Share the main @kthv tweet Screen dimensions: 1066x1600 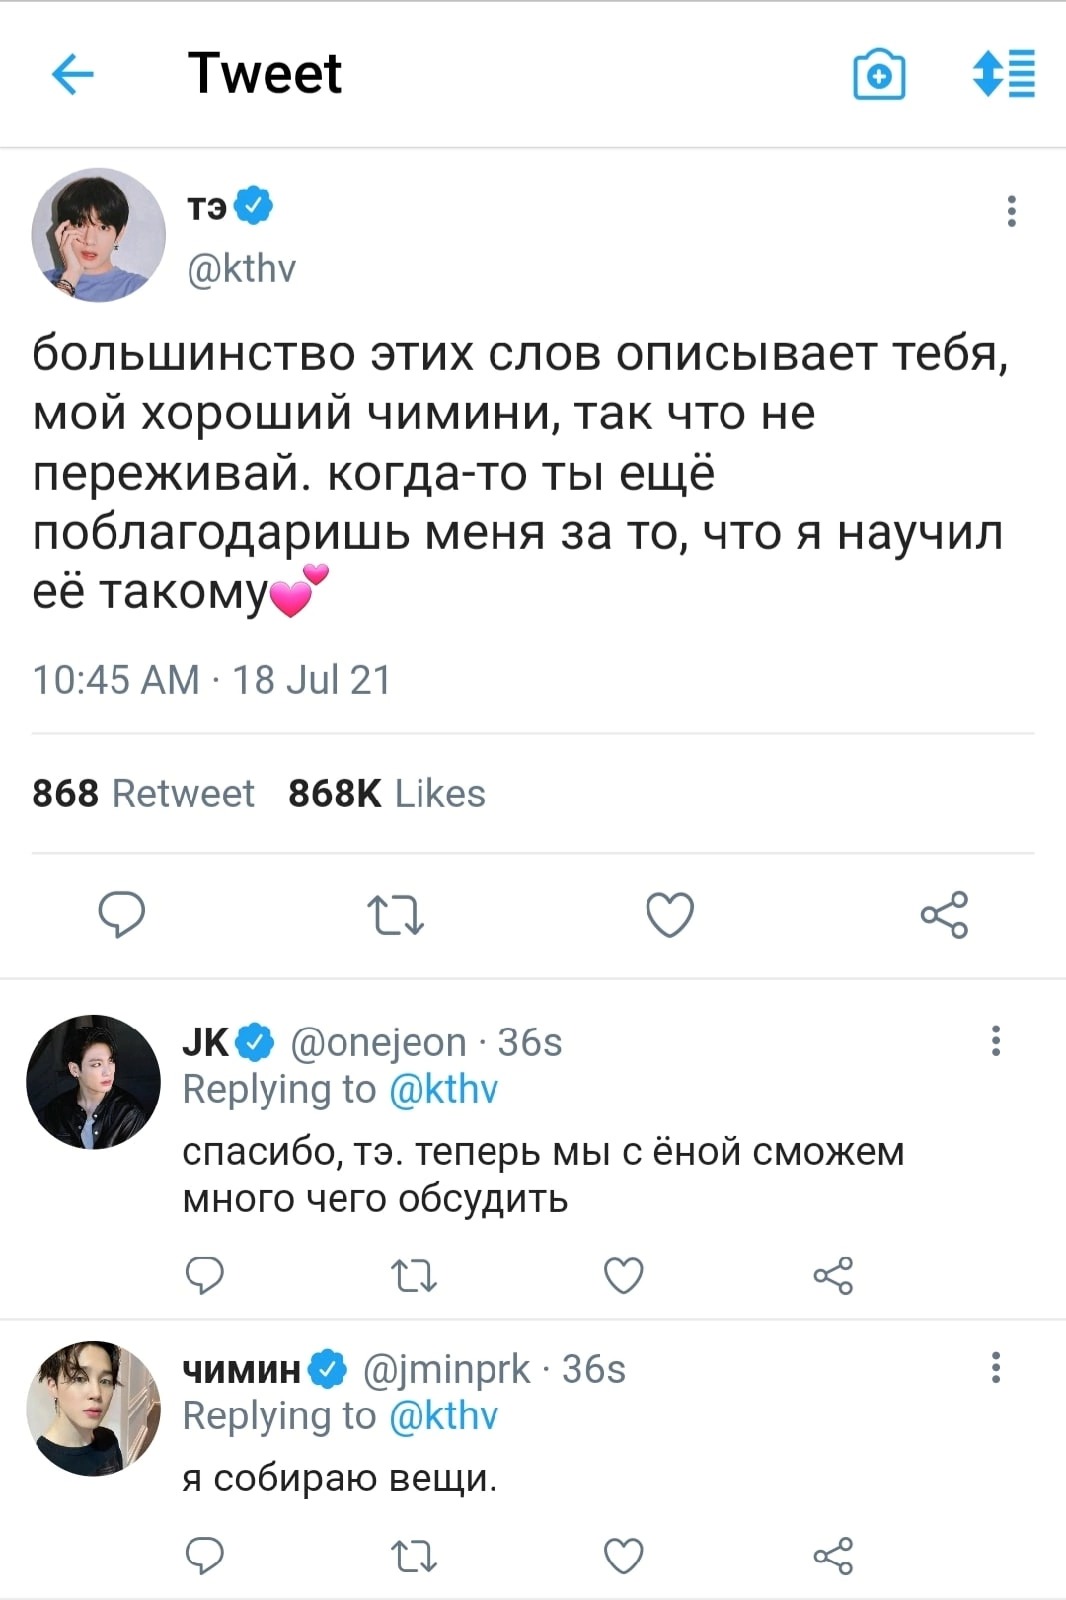(944, 914)
